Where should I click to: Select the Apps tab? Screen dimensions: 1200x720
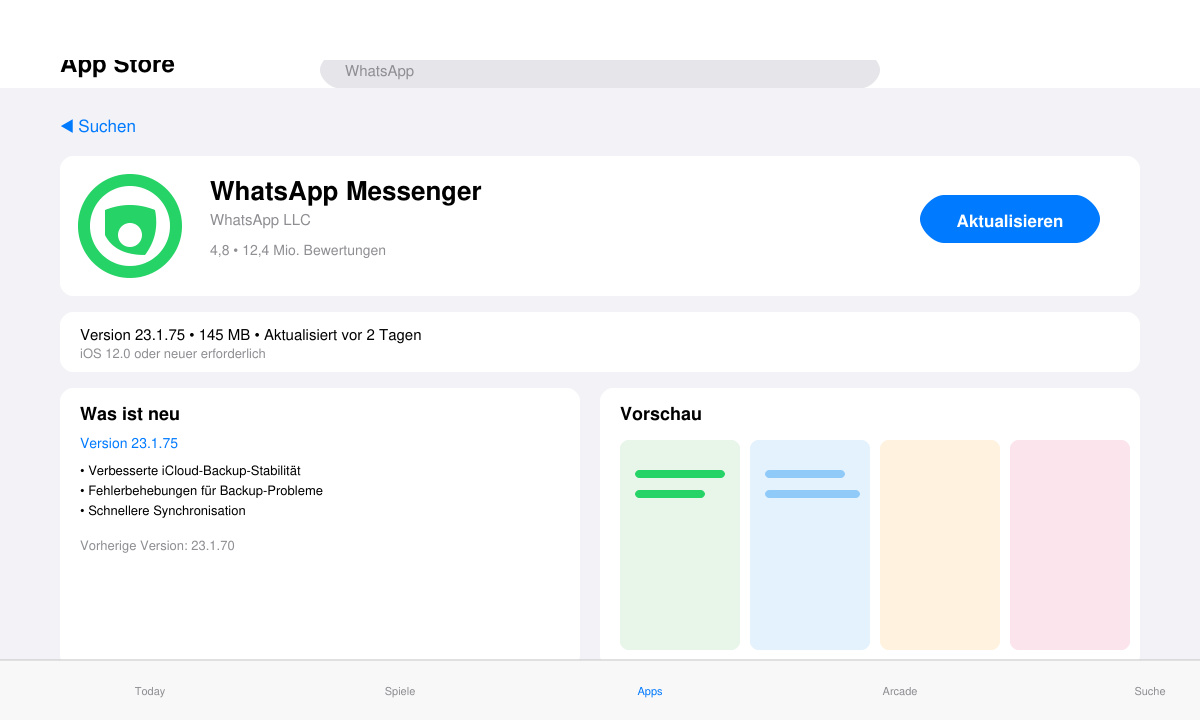[650, 691]
